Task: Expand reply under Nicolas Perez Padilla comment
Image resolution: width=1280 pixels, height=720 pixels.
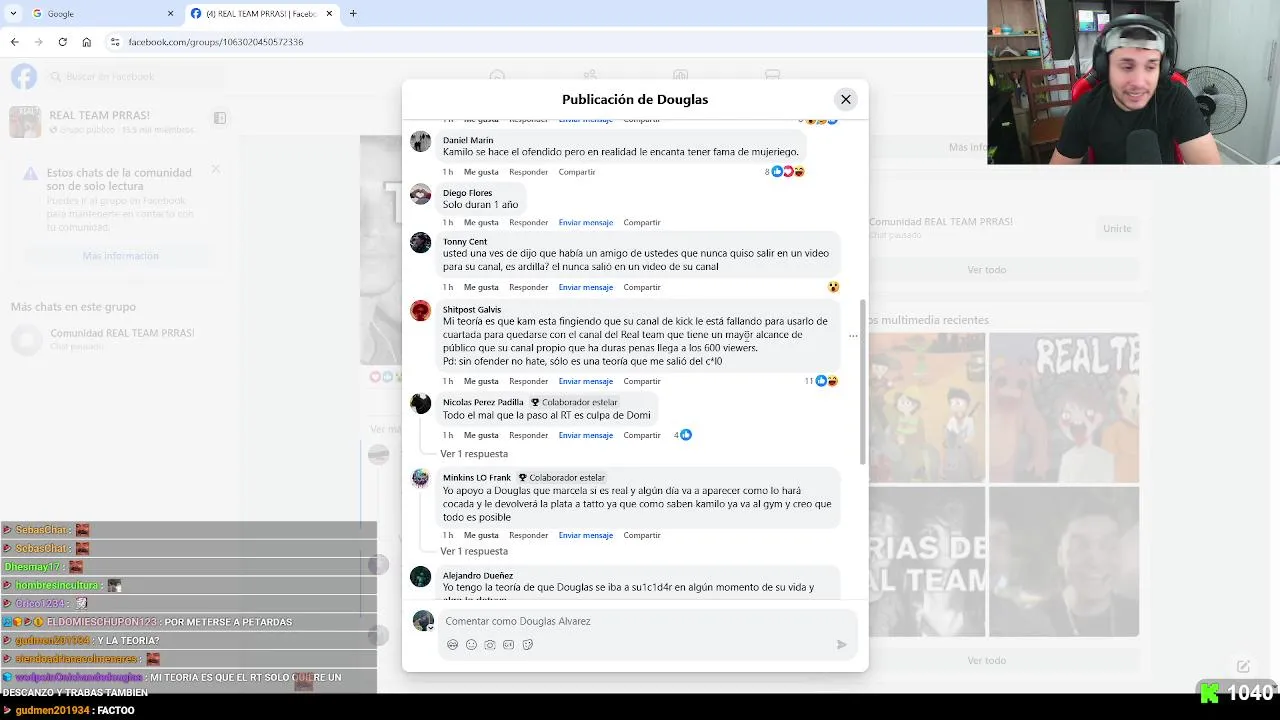Action: click(x=474, y=454)
